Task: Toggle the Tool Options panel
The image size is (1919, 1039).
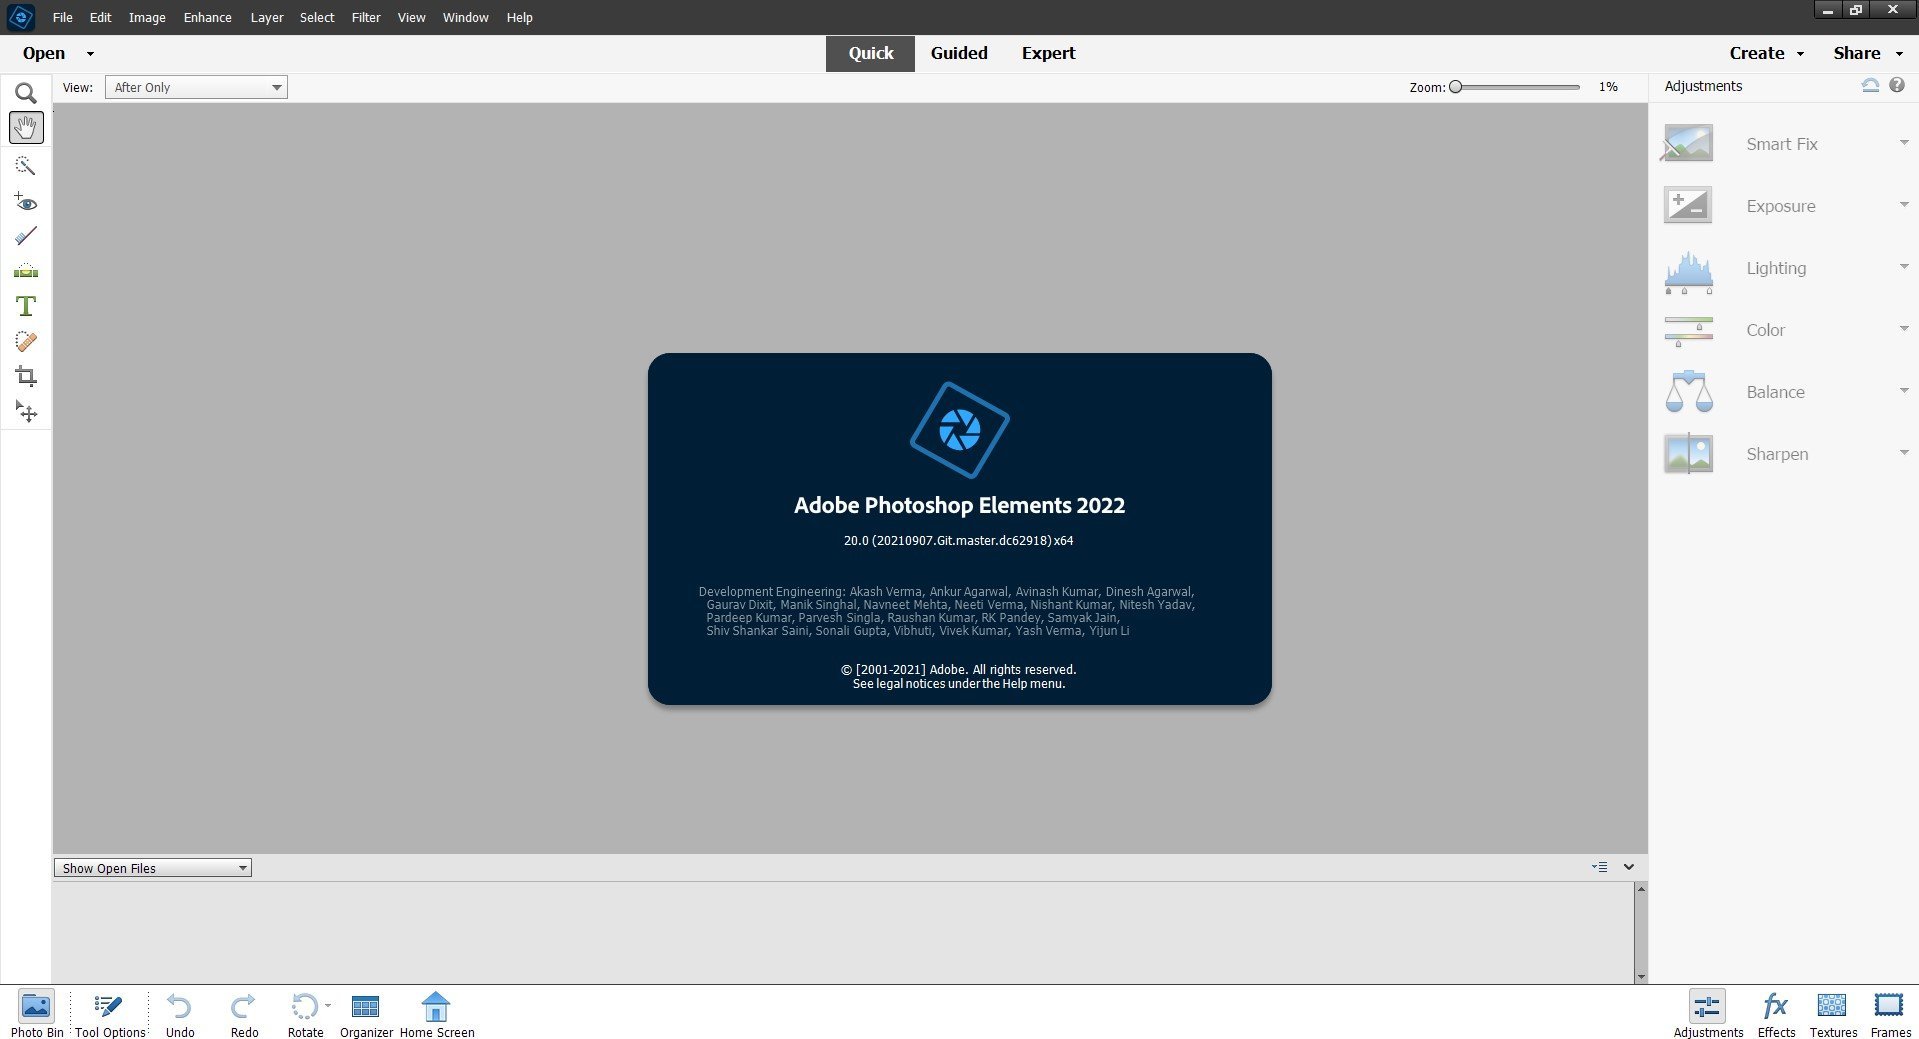Action: (110, 1014)
